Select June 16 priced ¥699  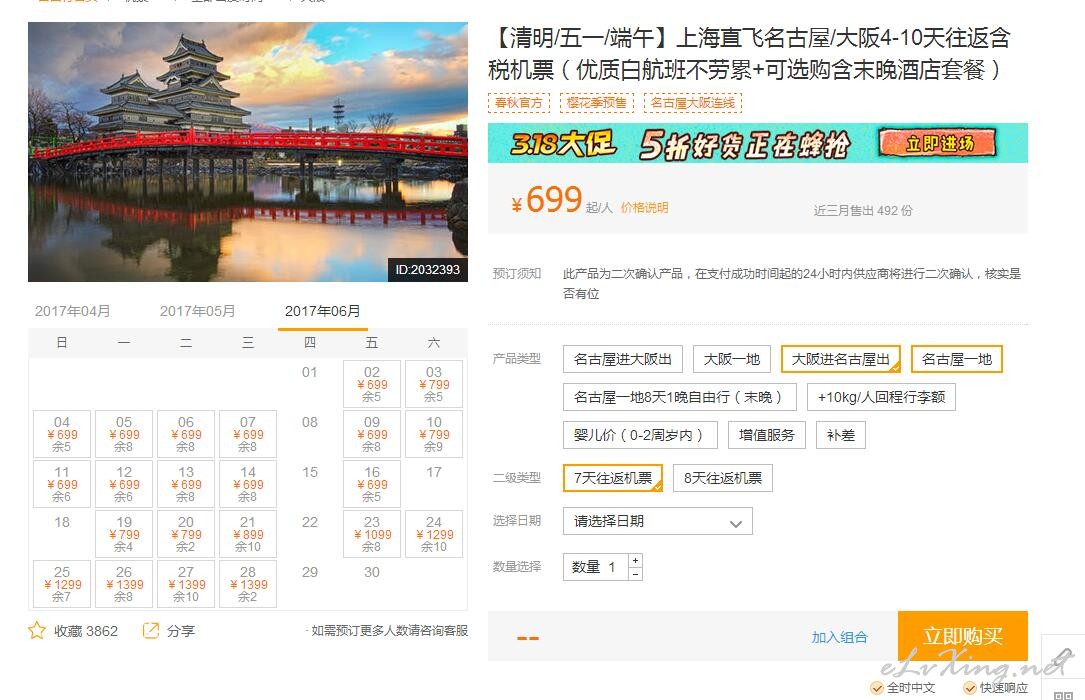coord(372,483)
